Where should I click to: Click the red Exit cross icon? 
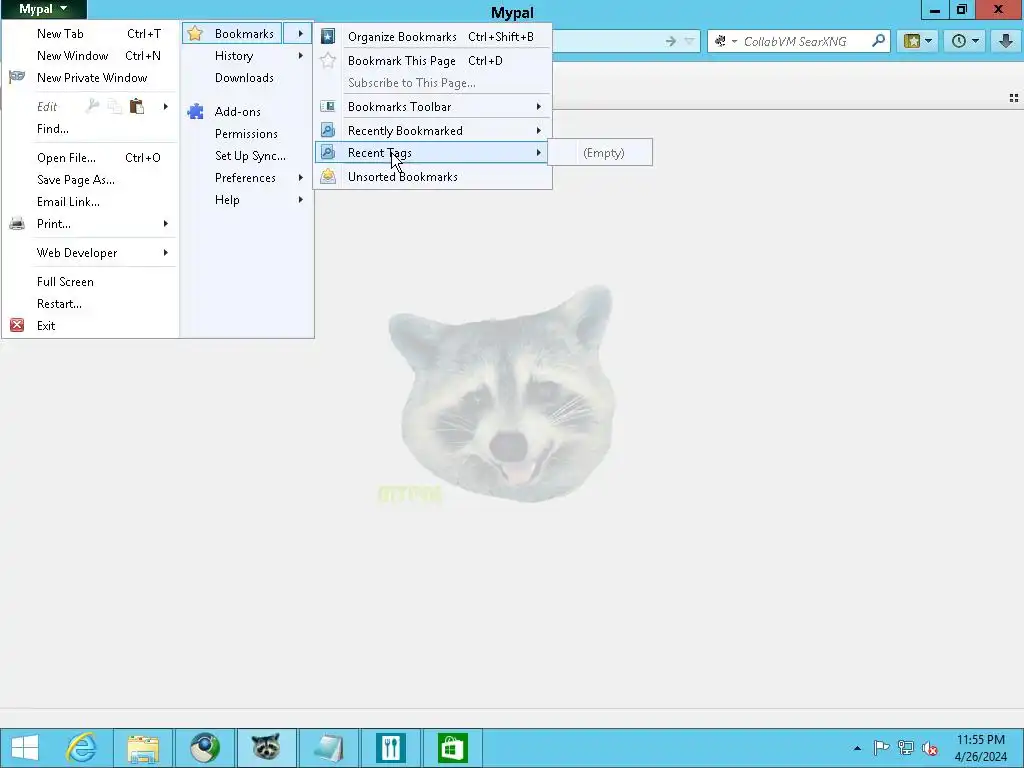click(x=17, y=325)
